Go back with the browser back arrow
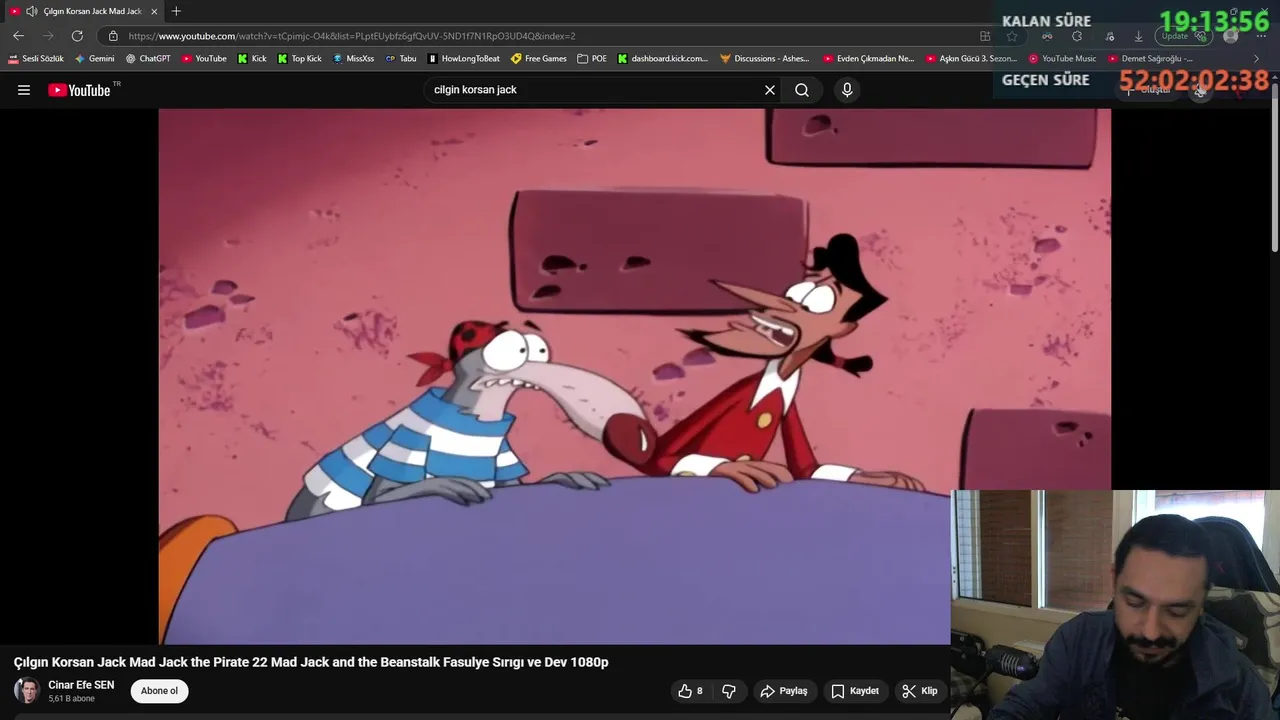 point(18,36)
